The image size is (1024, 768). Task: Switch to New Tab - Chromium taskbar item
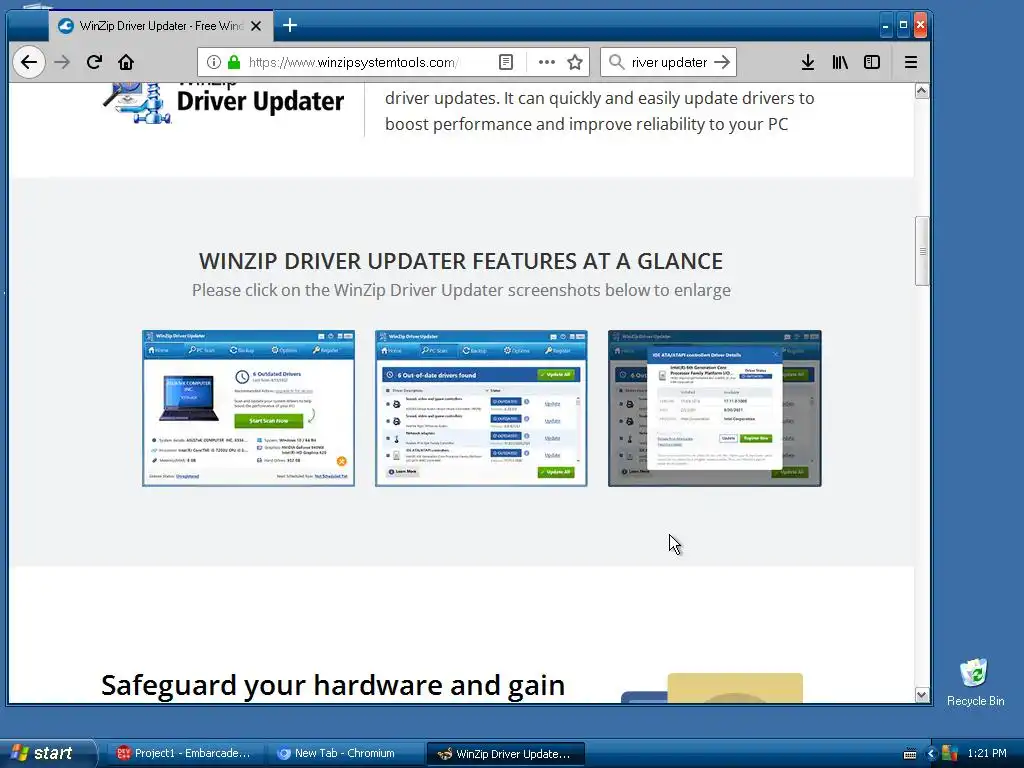(344, 753)
